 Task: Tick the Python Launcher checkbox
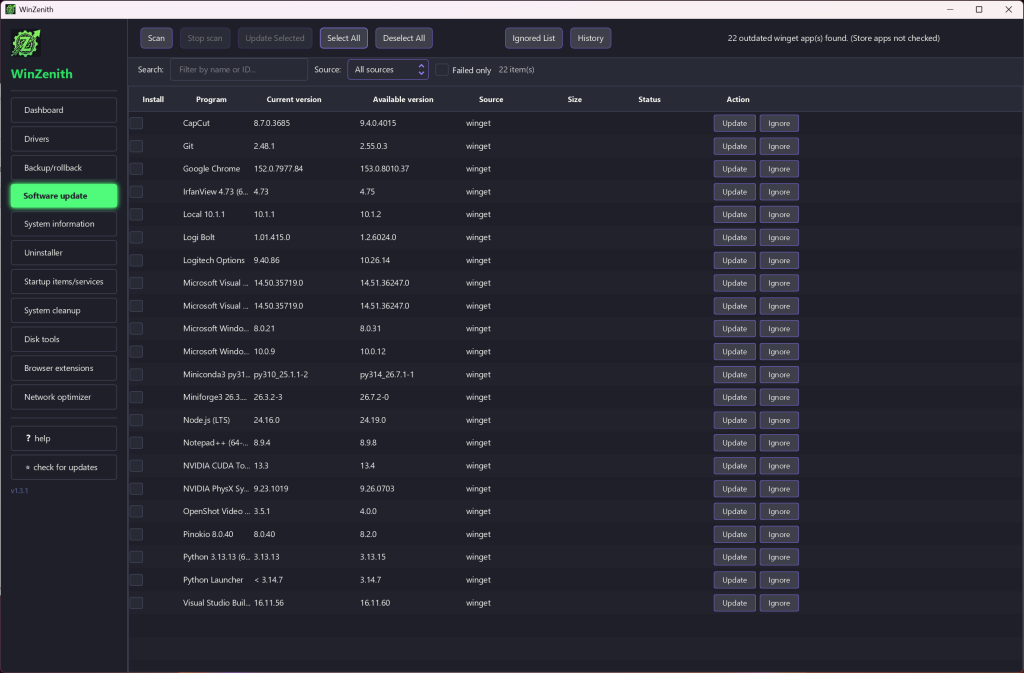tap(136, 580)
